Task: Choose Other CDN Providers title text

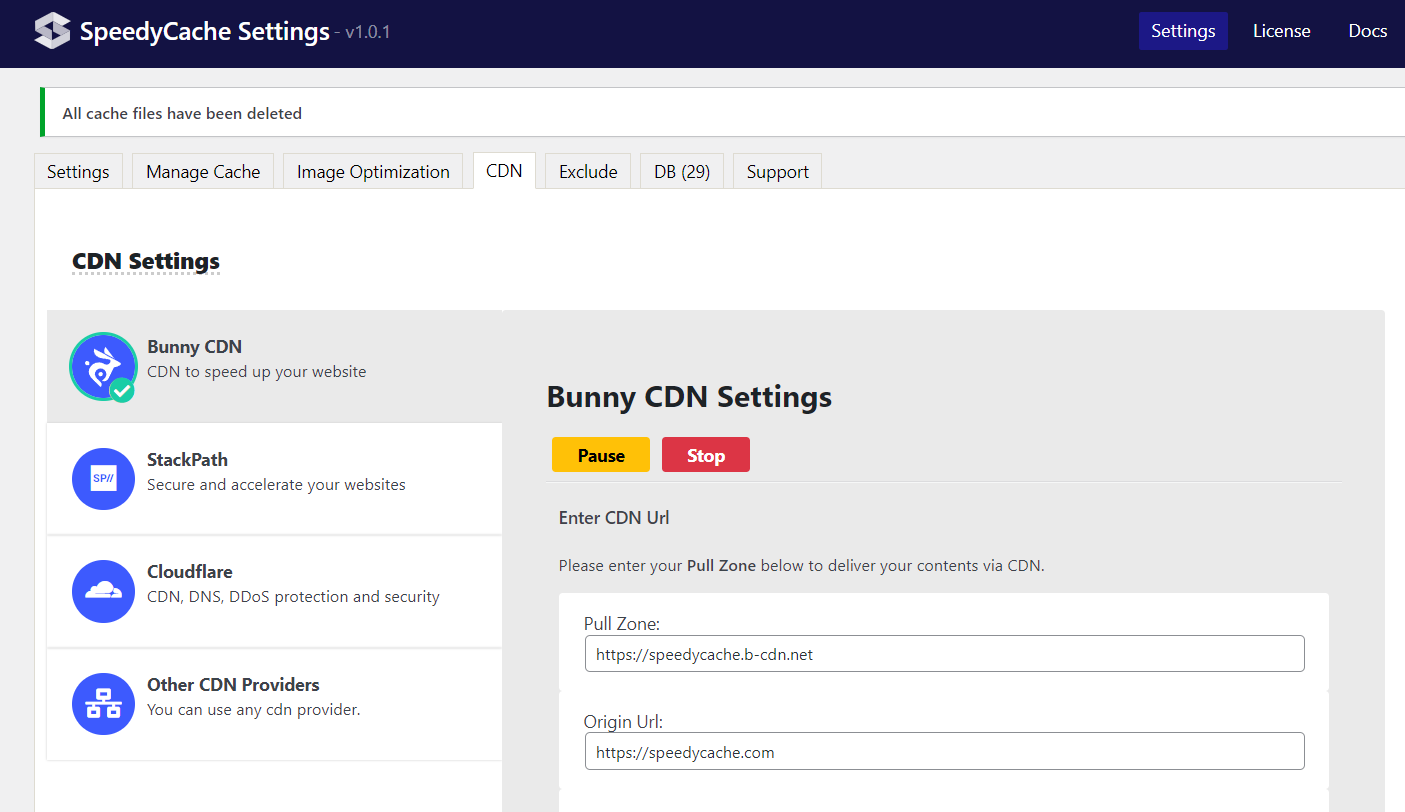Action: pyautogui.click(x=233, y=685)
